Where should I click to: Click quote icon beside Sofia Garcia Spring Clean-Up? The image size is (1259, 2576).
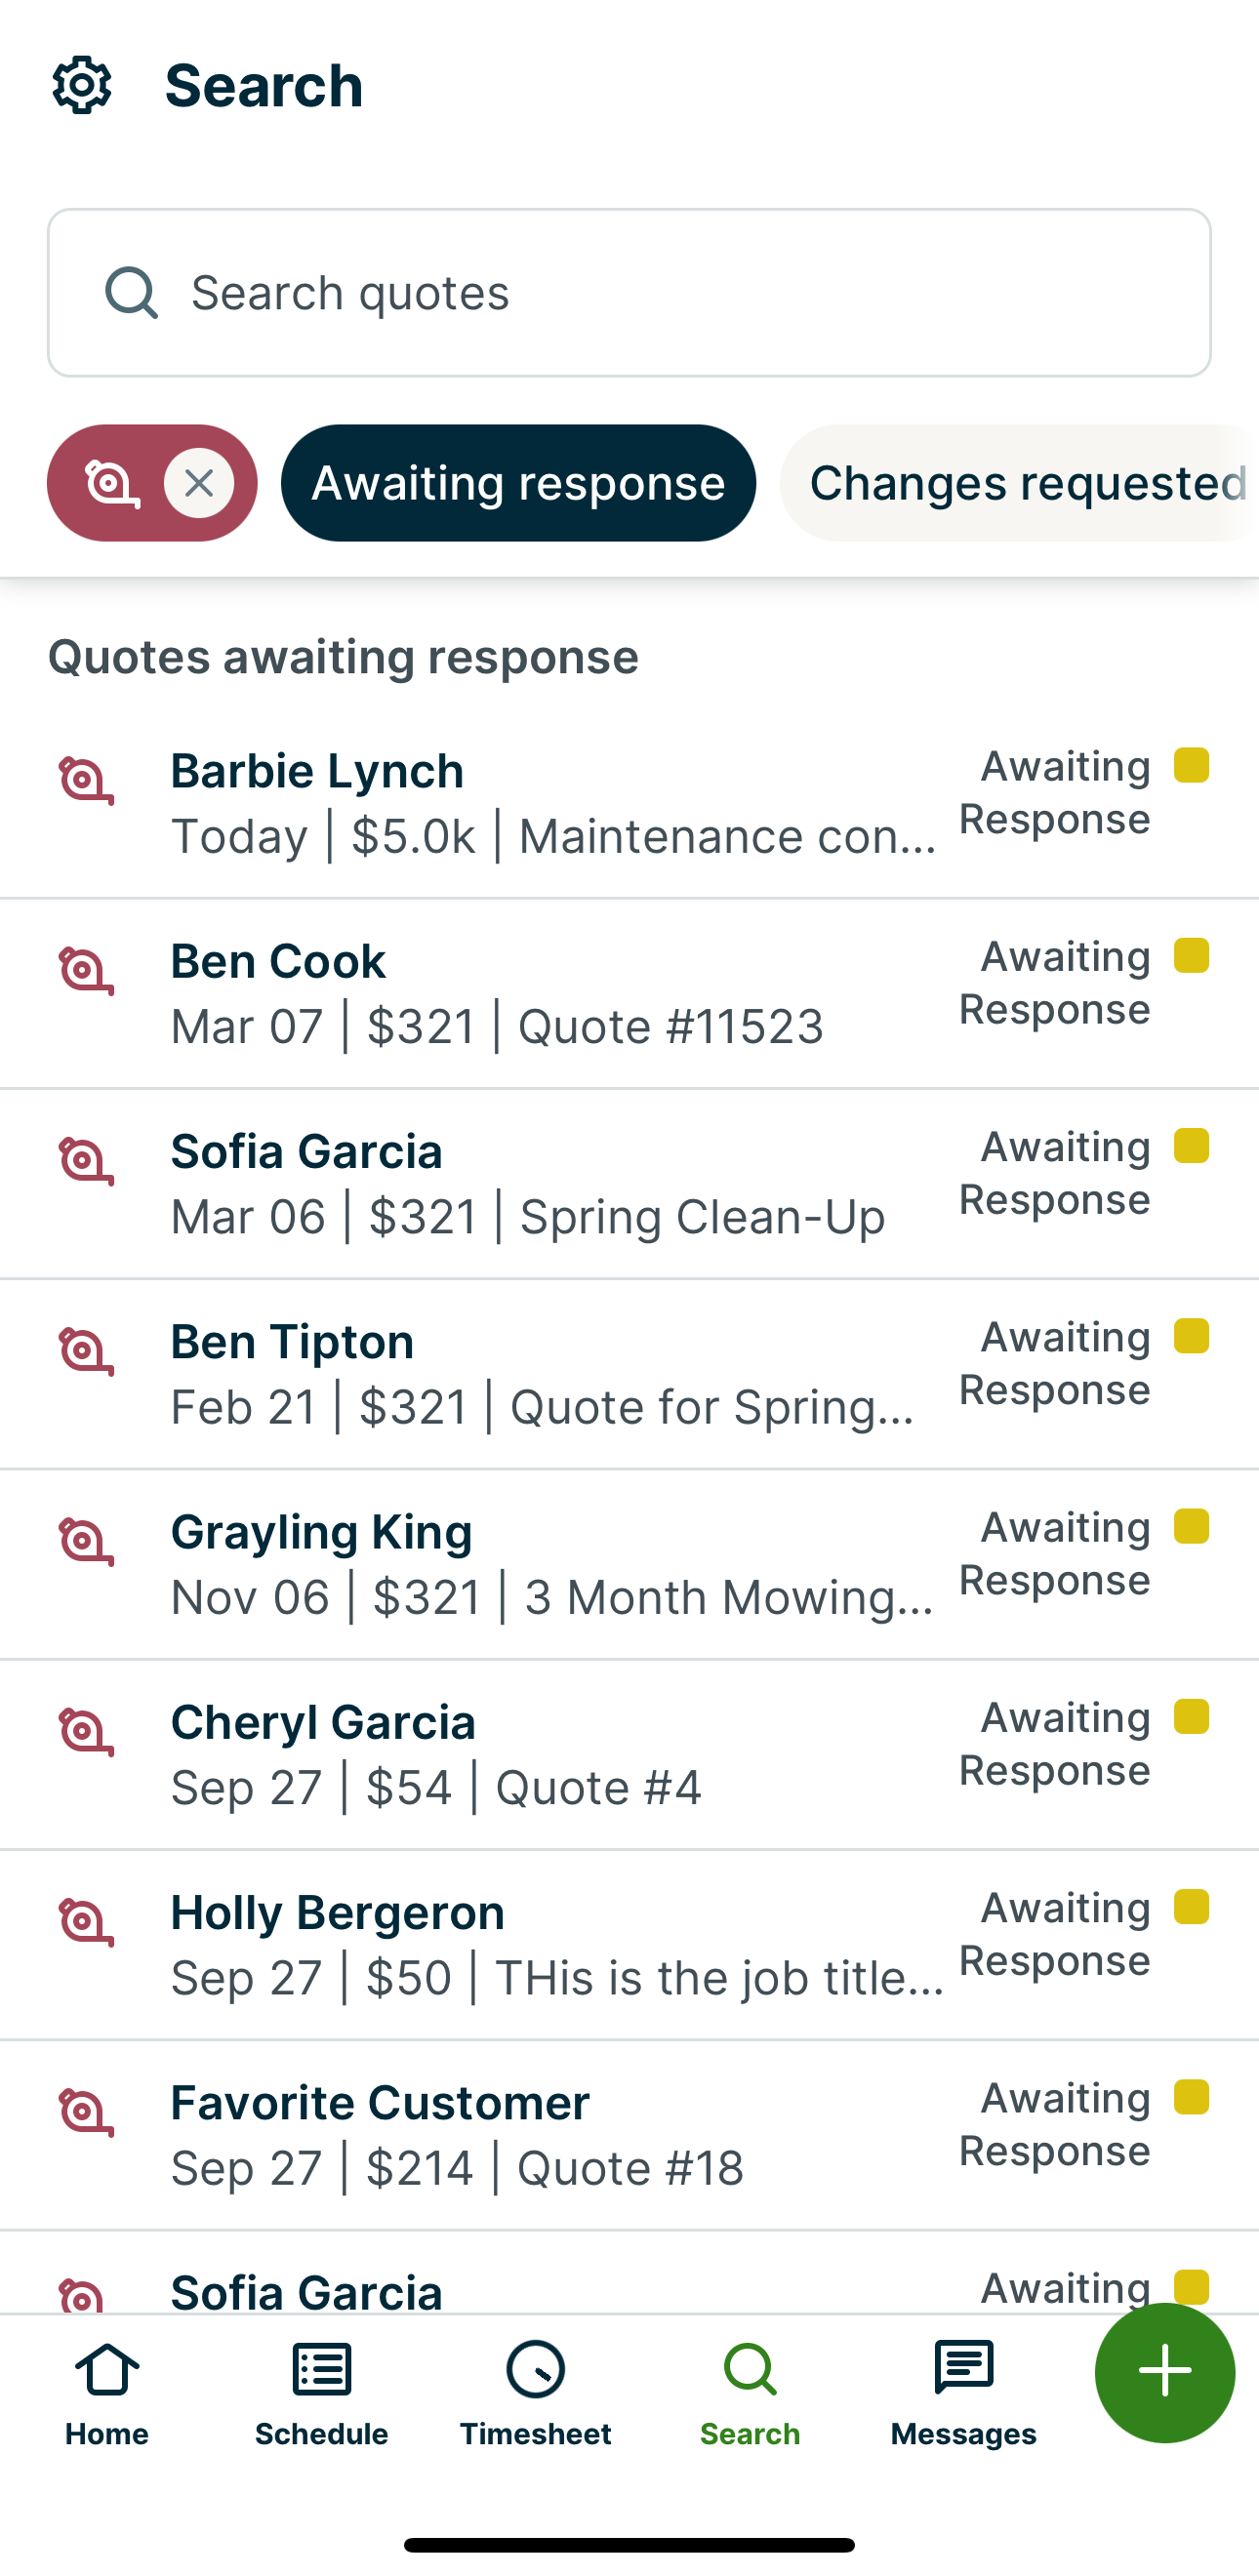(x=86, y=1162)
